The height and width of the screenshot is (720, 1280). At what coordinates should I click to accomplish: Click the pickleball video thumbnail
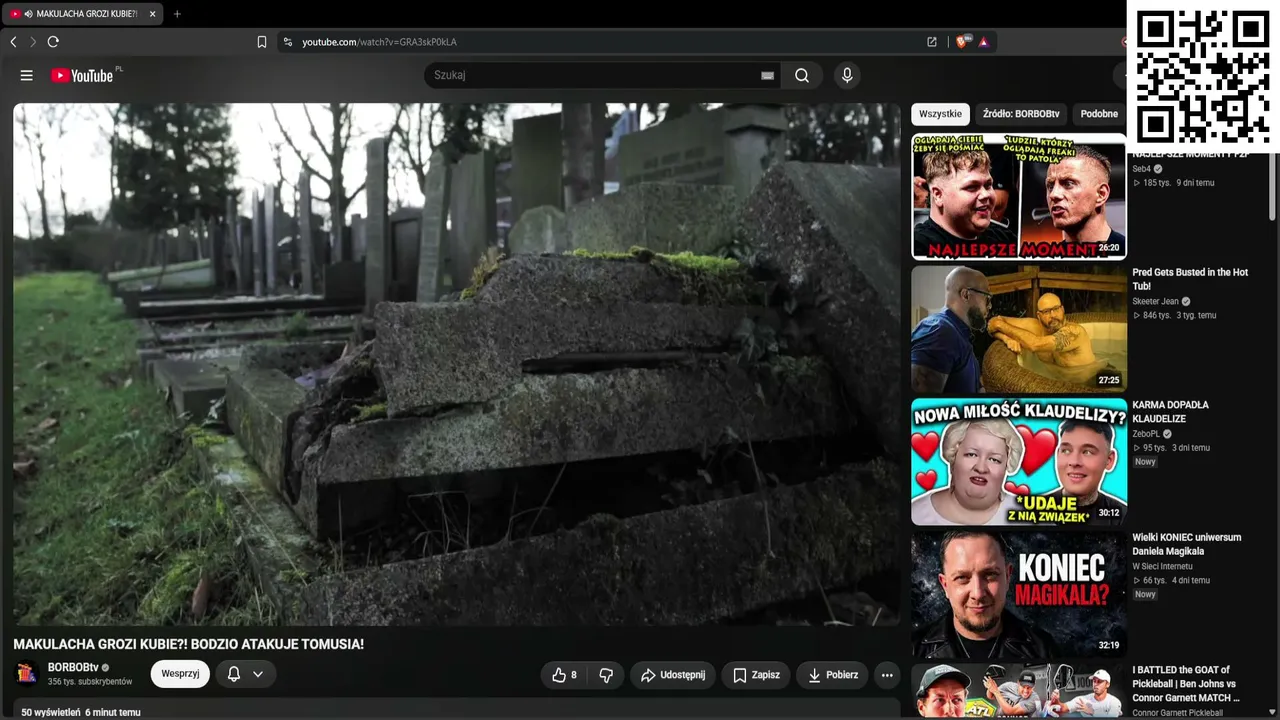pos(1019,691)
